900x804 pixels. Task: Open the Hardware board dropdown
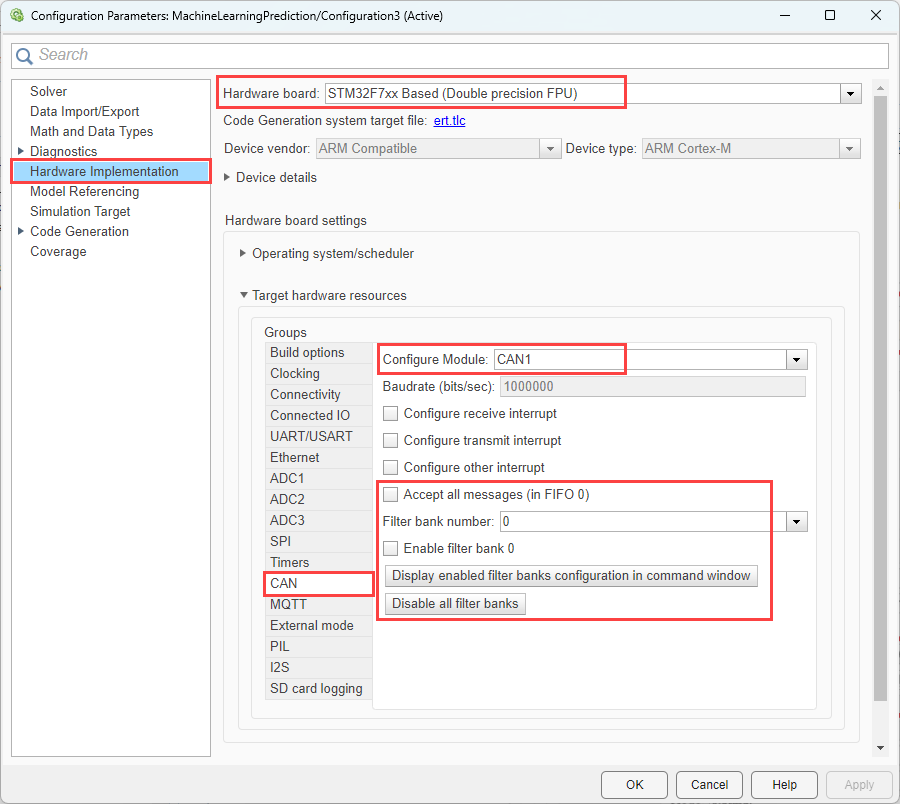(x=850, y=92)
